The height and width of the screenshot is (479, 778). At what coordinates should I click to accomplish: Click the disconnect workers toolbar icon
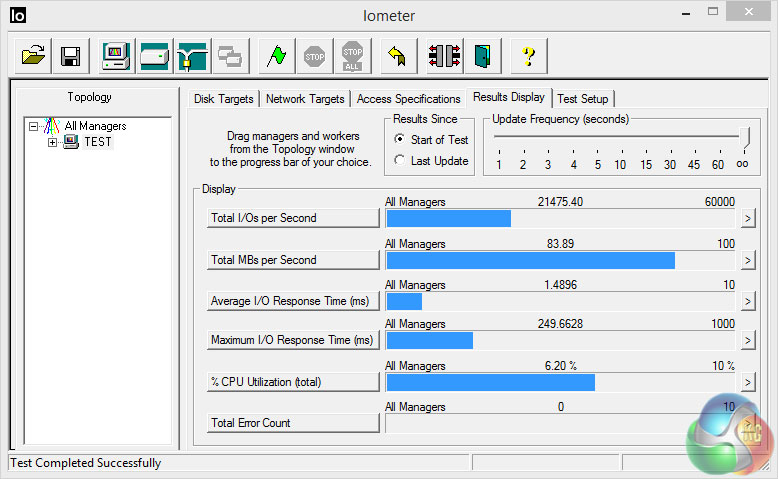tap(445, 56)
